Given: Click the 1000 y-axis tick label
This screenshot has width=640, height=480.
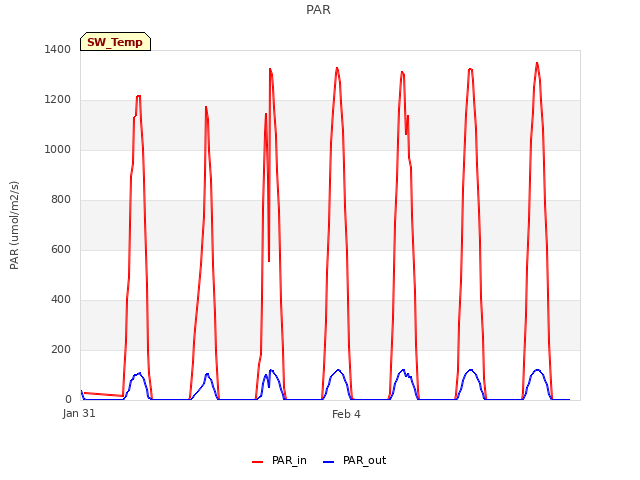Looking at the screenshot, I should coord(58,149).
